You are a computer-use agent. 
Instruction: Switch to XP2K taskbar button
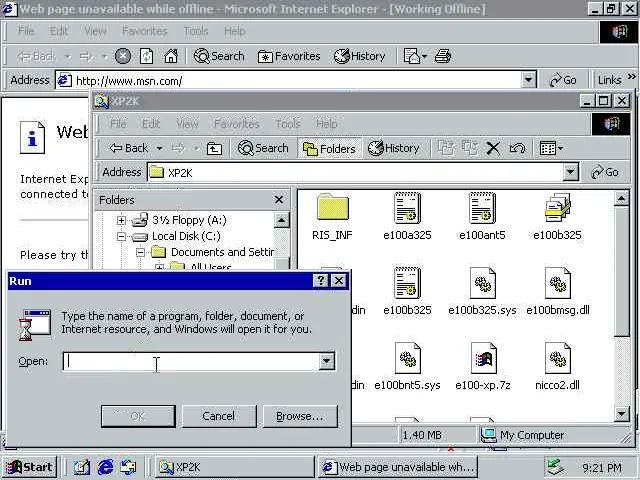(234, 467)
